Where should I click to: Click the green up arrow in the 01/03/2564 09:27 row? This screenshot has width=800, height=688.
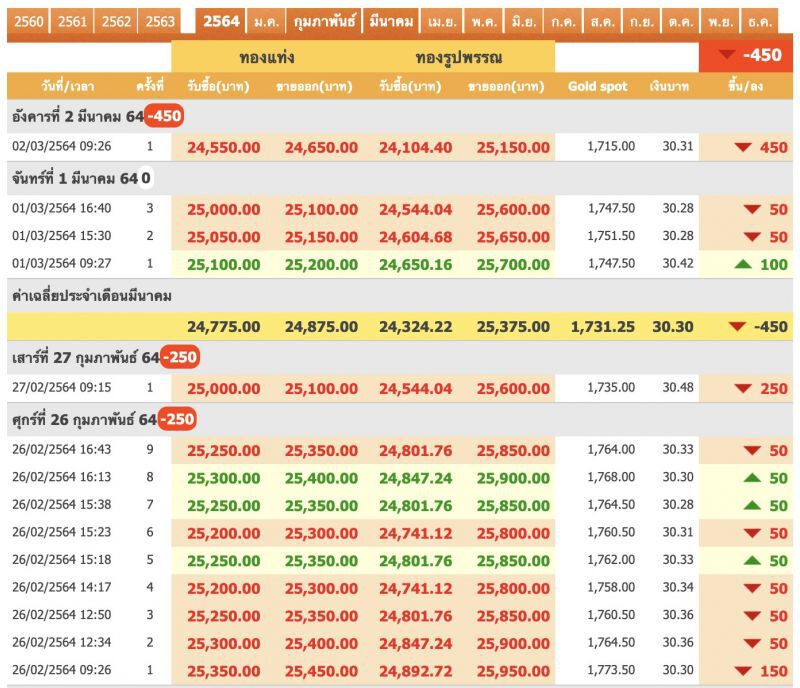743,264
